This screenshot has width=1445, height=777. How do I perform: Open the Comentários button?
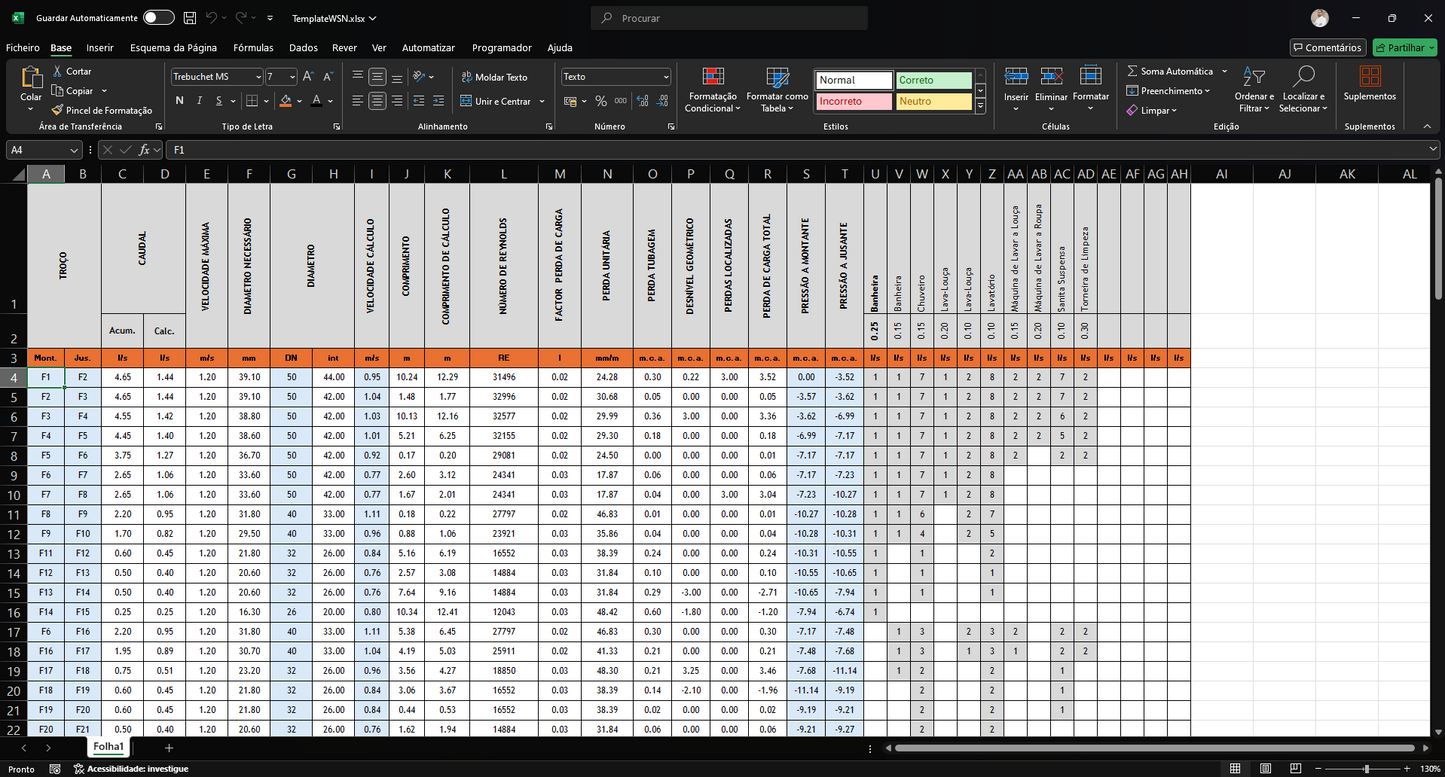click(x=1327, y=47)
